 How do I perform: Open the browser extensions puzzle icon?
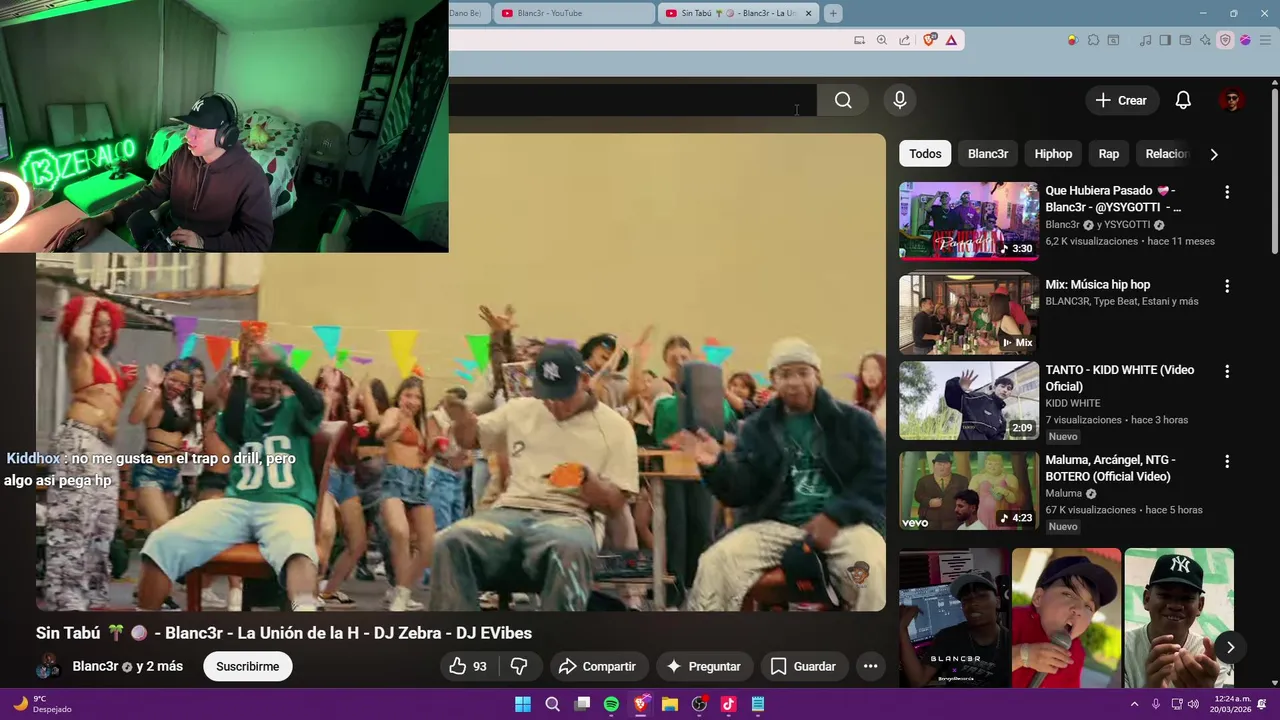point(1093,40)
